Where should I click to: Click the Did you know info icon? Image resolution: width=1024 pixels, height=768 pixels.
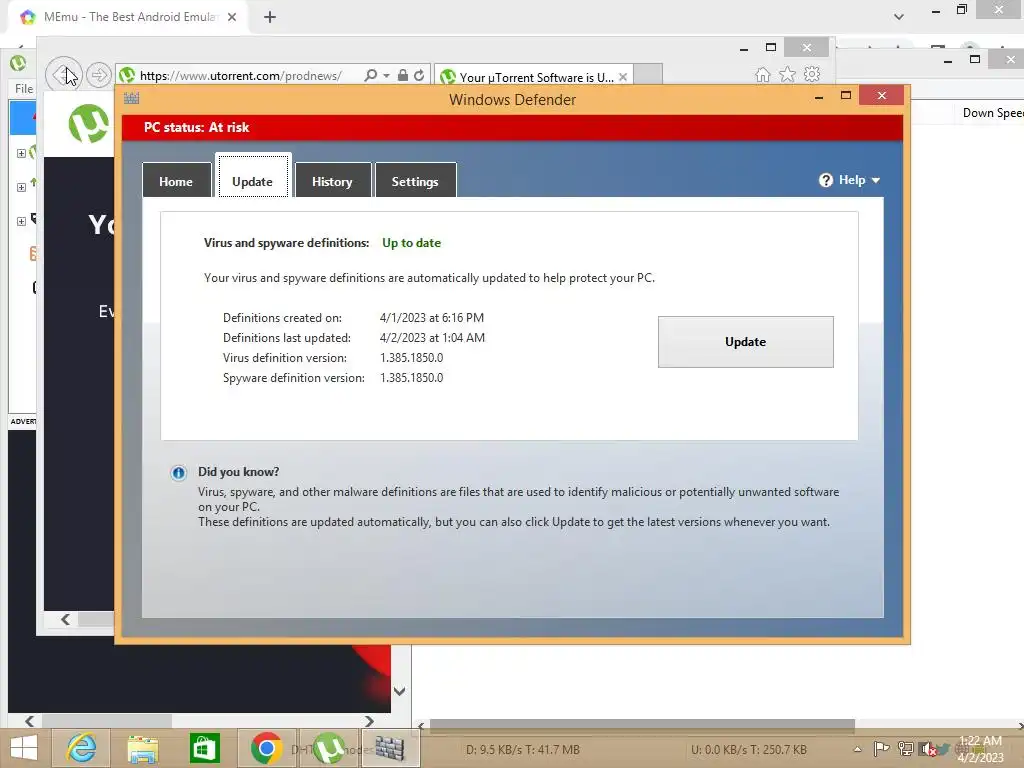[x=178, y=473]
